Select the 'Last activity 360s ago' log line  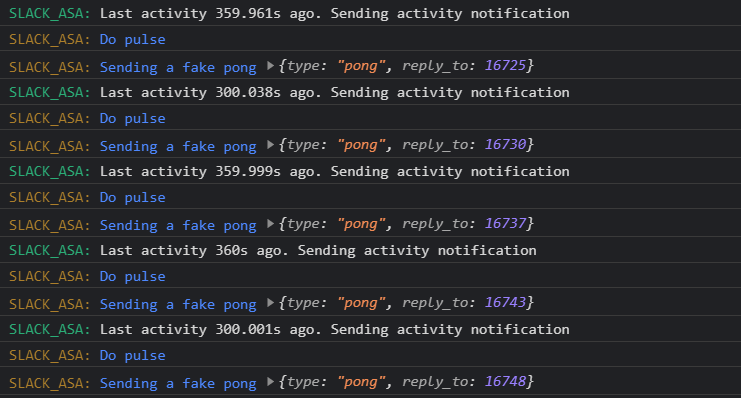370,250
